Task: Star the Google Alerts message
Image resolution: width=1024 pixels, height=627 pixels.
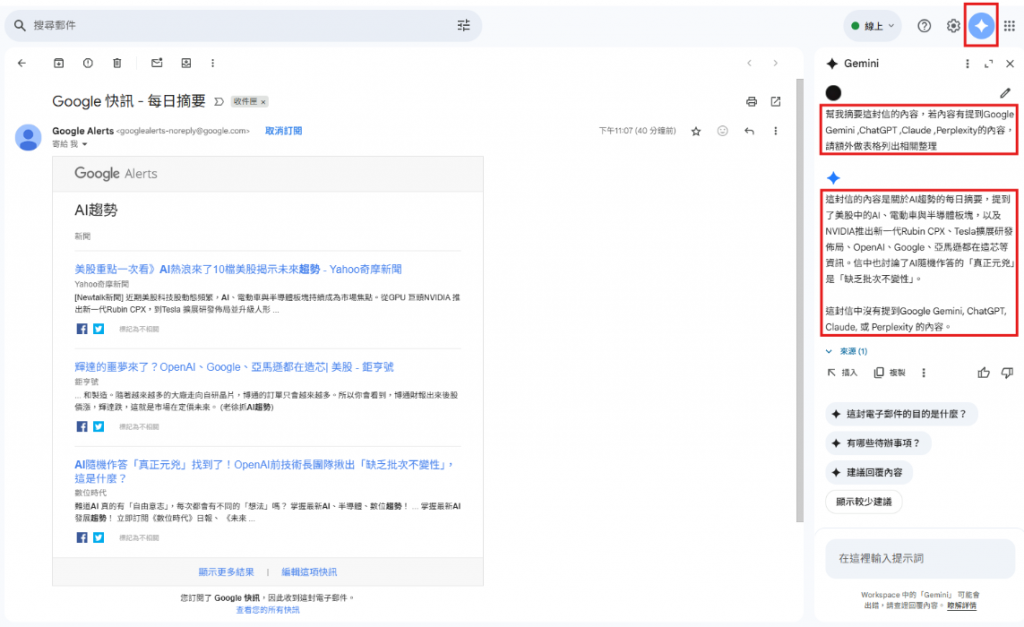Action: [696, 131]
